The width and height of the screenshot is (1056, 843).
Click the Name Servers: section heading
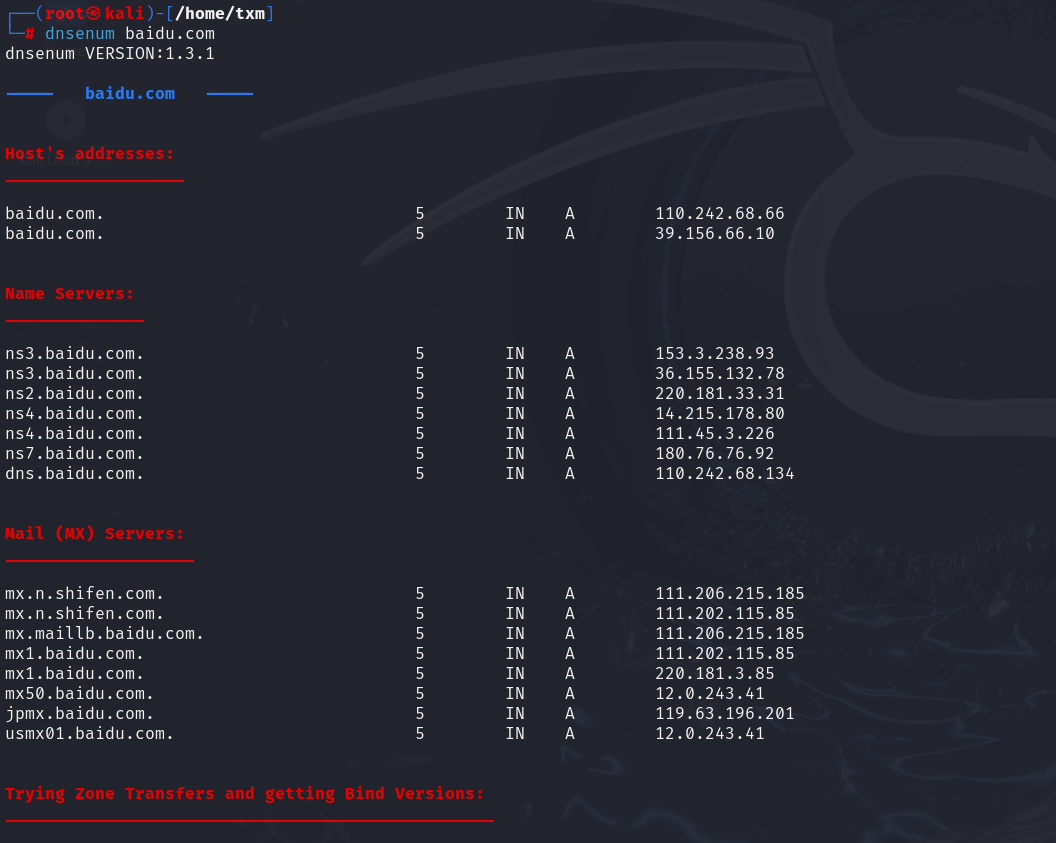(x=69, y=294)
